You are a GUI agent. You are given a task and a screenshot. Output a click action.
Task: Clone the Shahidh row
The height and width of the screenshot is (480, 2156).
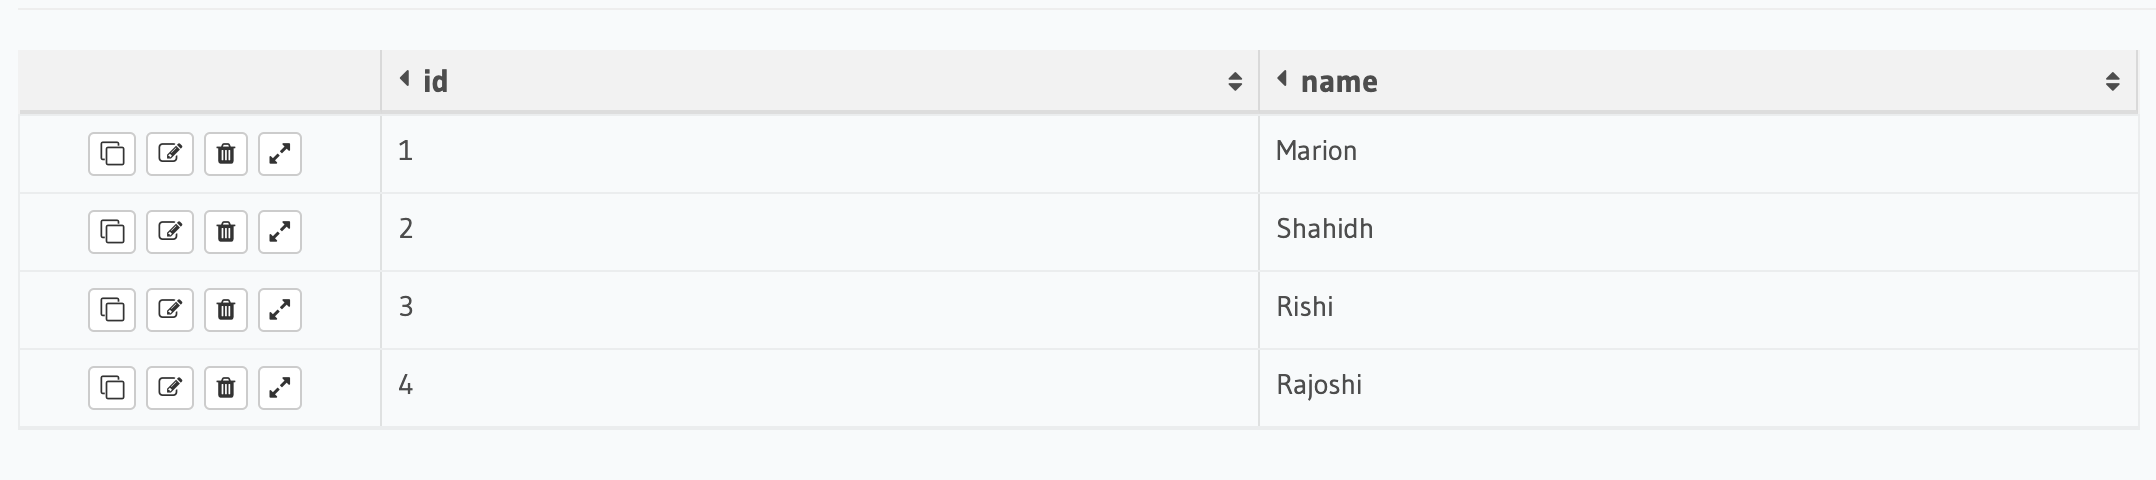[112, 232]
